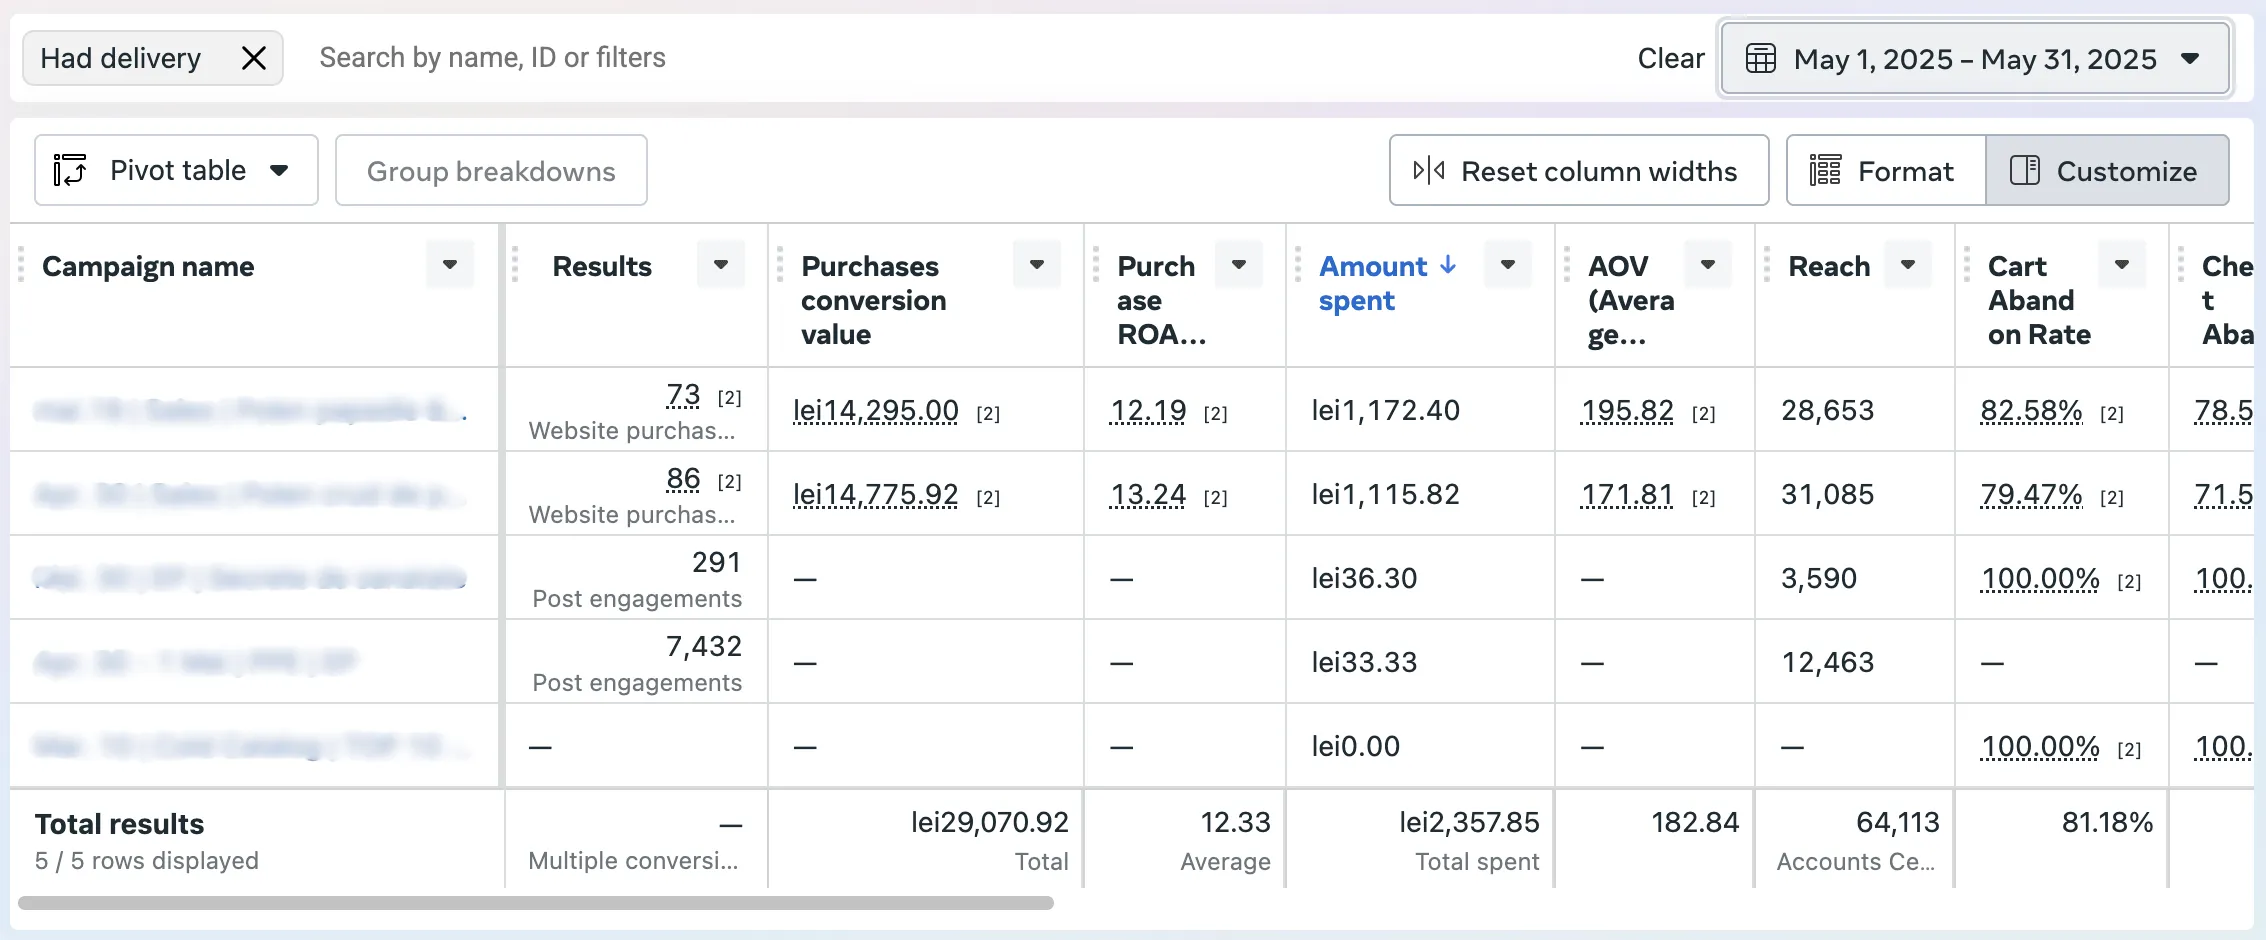This screenshot has height=940, width=2266.
Task: Select amount spent lei1,172.40 cell
Action: [x=1386, y=411]
